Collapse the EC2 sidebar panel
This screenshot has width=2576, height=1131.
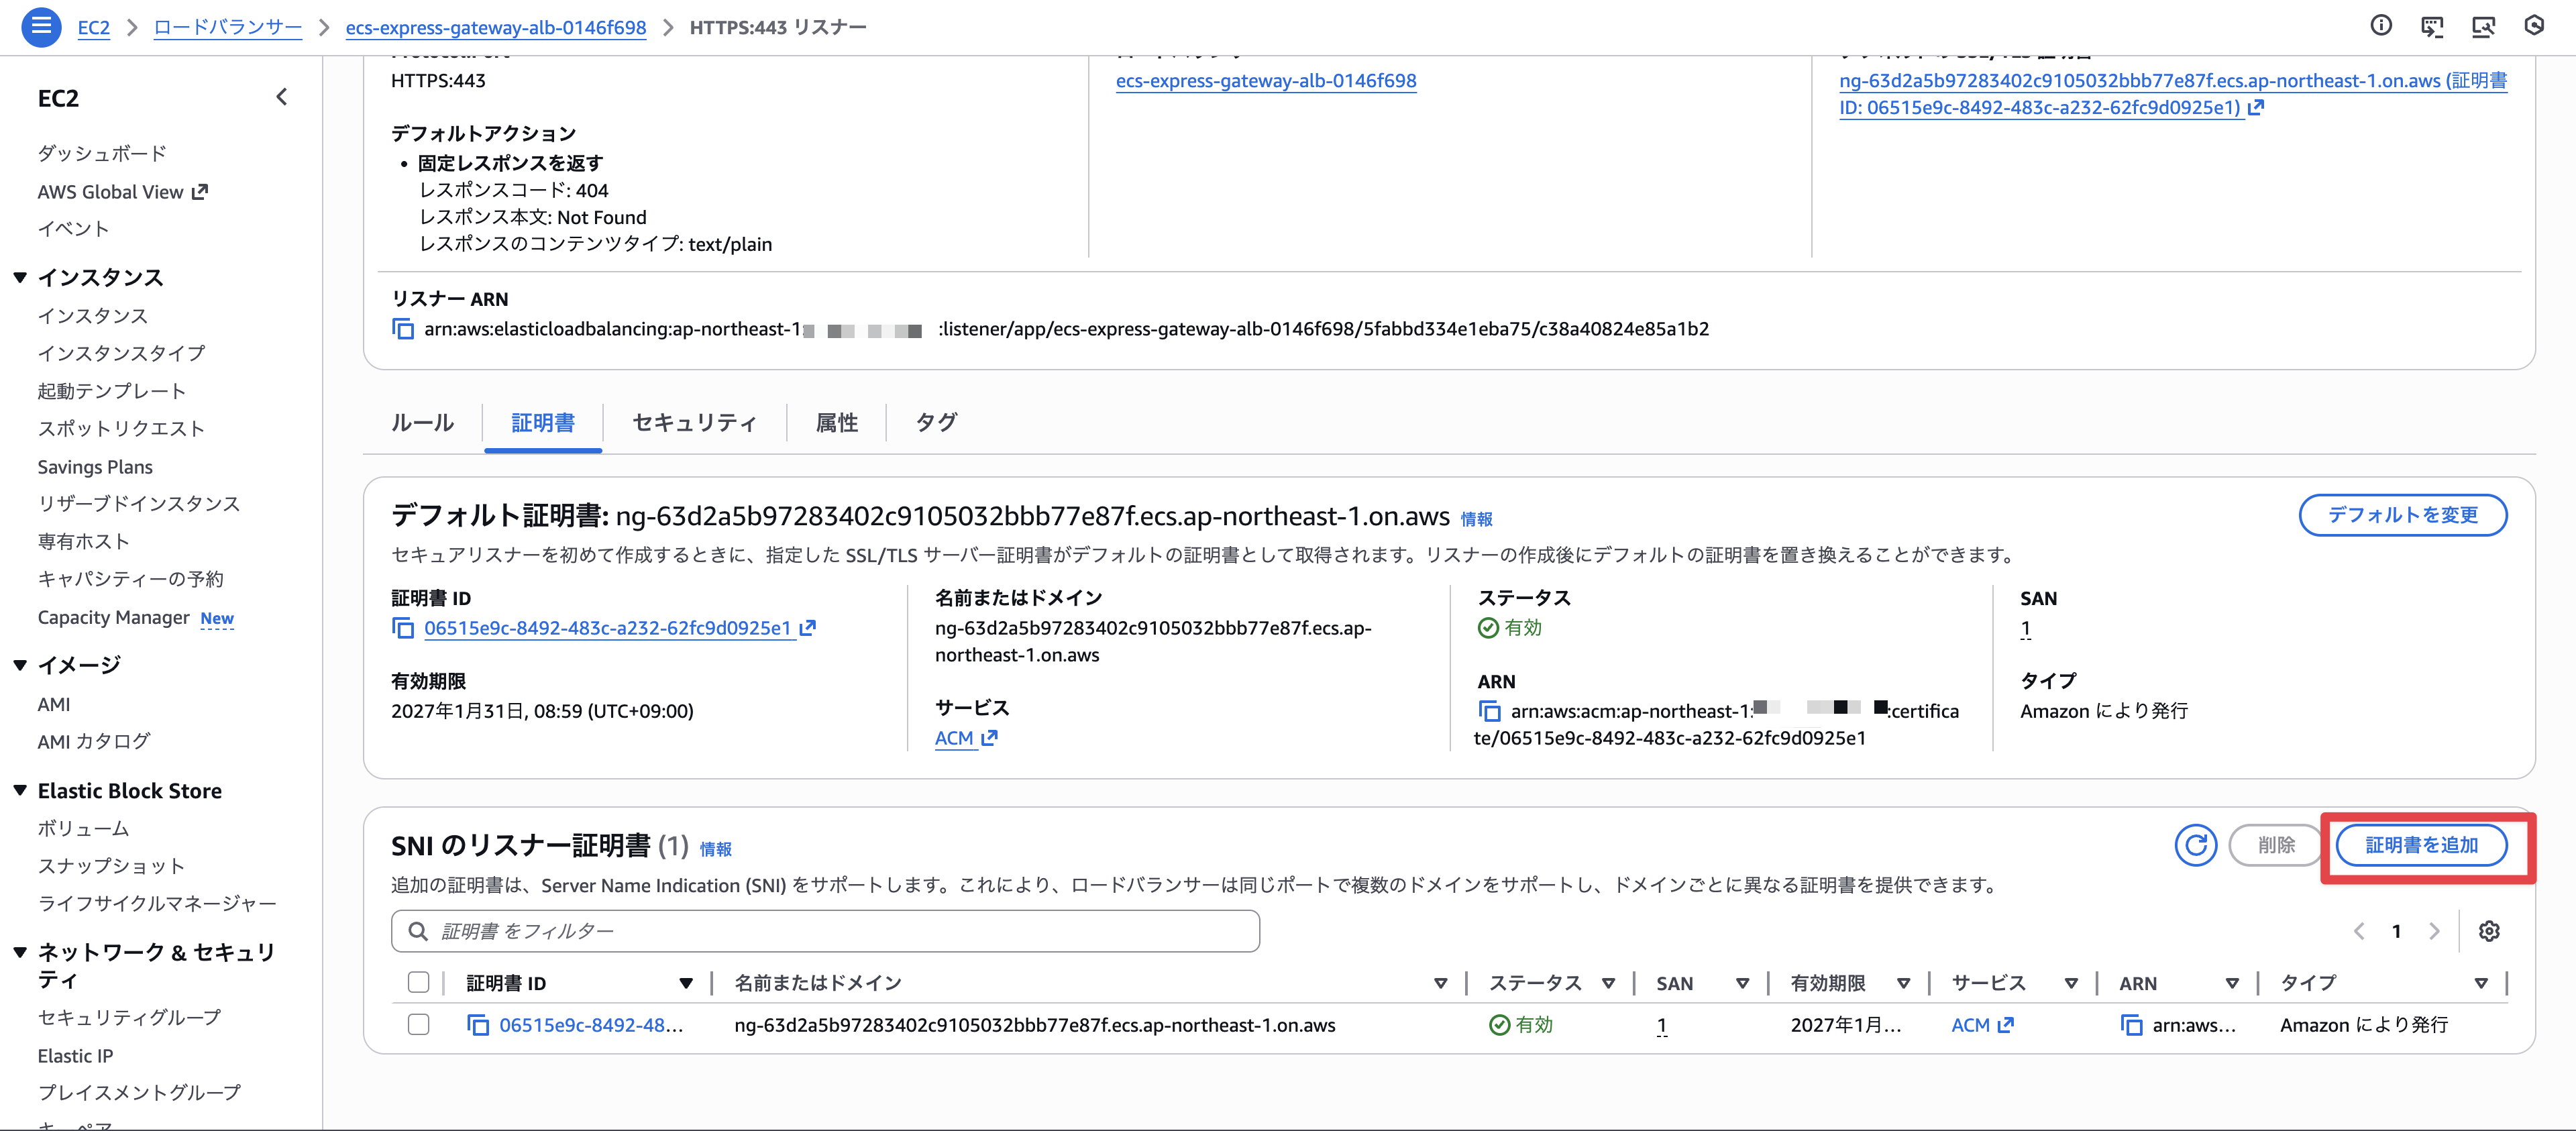click(x=281, y=97)
